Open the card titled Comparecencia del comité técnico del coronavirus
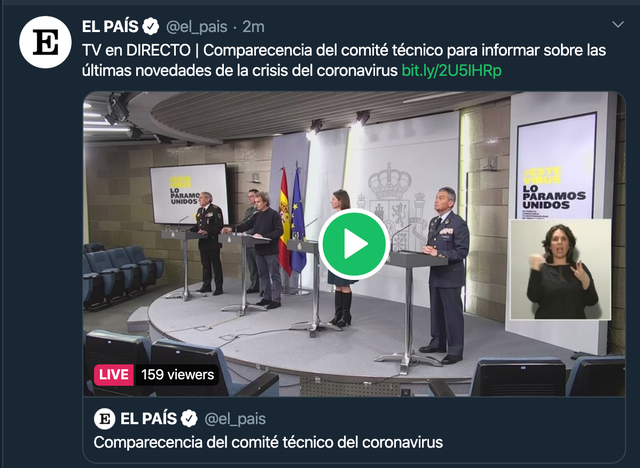 [x=354, y=430]
